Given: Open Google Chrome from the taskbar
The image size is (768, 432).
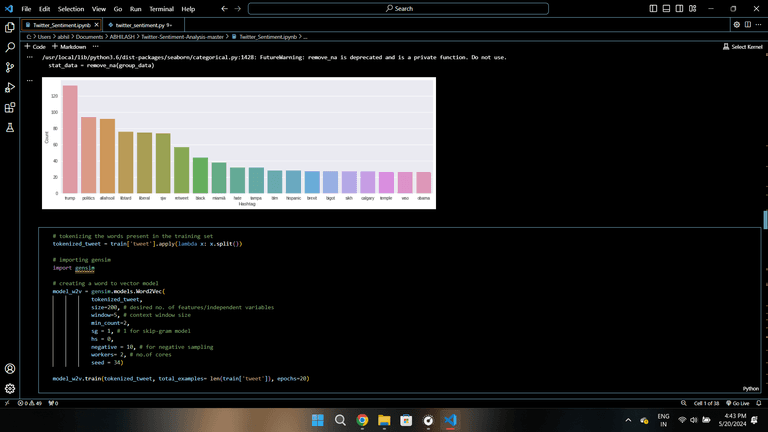Looking at the screenshot, I should point(362,420).
